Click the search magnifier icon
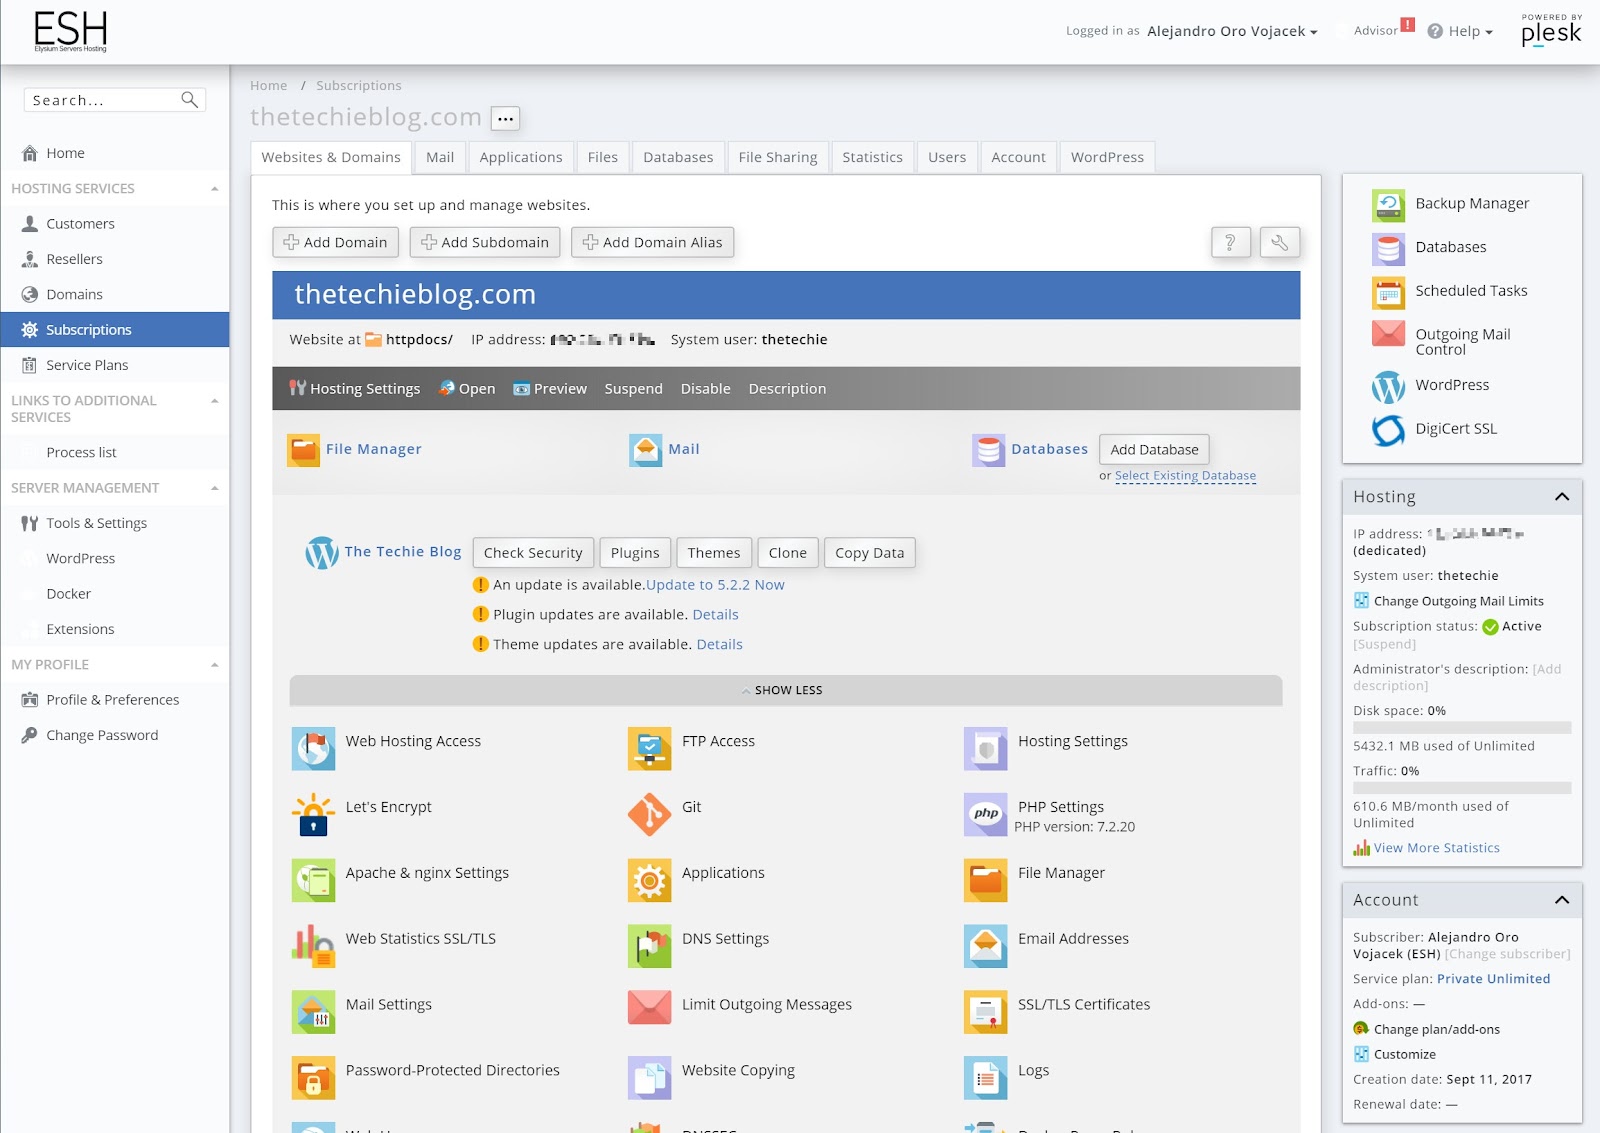The image size is (1600, 1133). 189,99
